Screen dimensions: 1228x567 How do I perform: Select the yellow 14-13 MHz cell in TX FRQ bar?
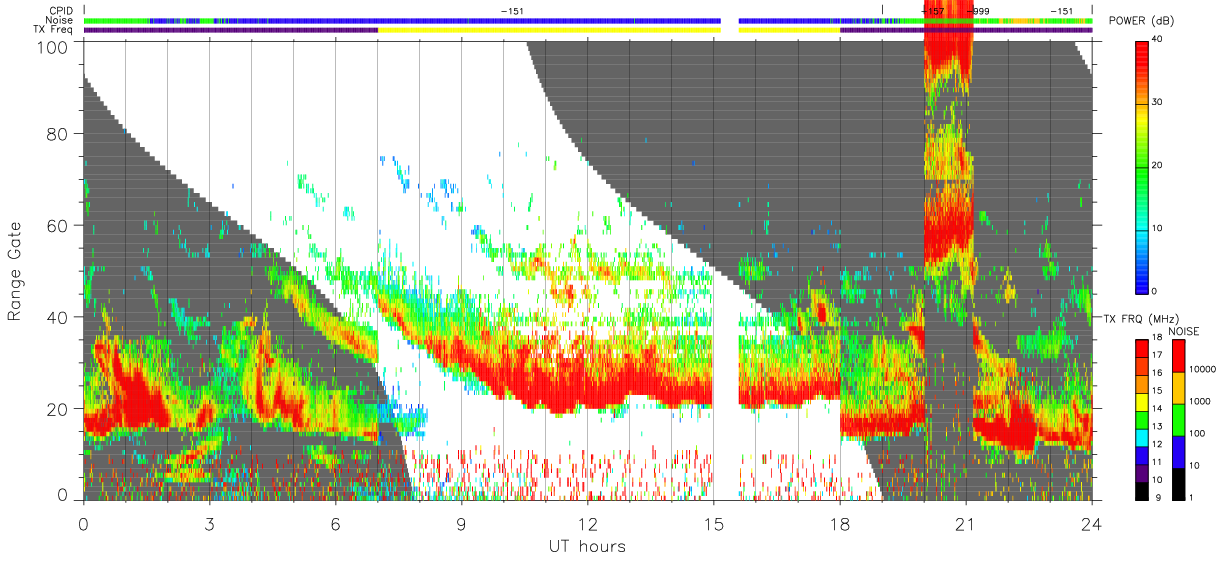1143,402
